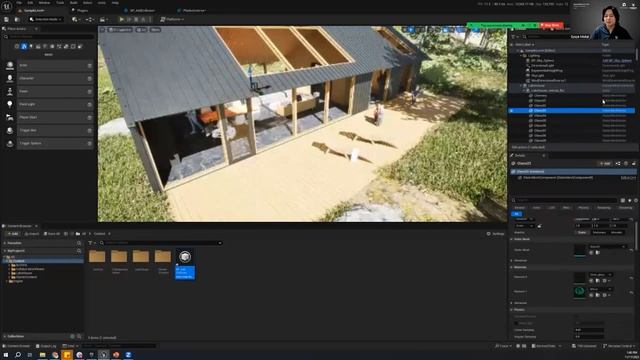Collapse the level root in Outliner
This screenshot has width=640, height=360.
518,51
